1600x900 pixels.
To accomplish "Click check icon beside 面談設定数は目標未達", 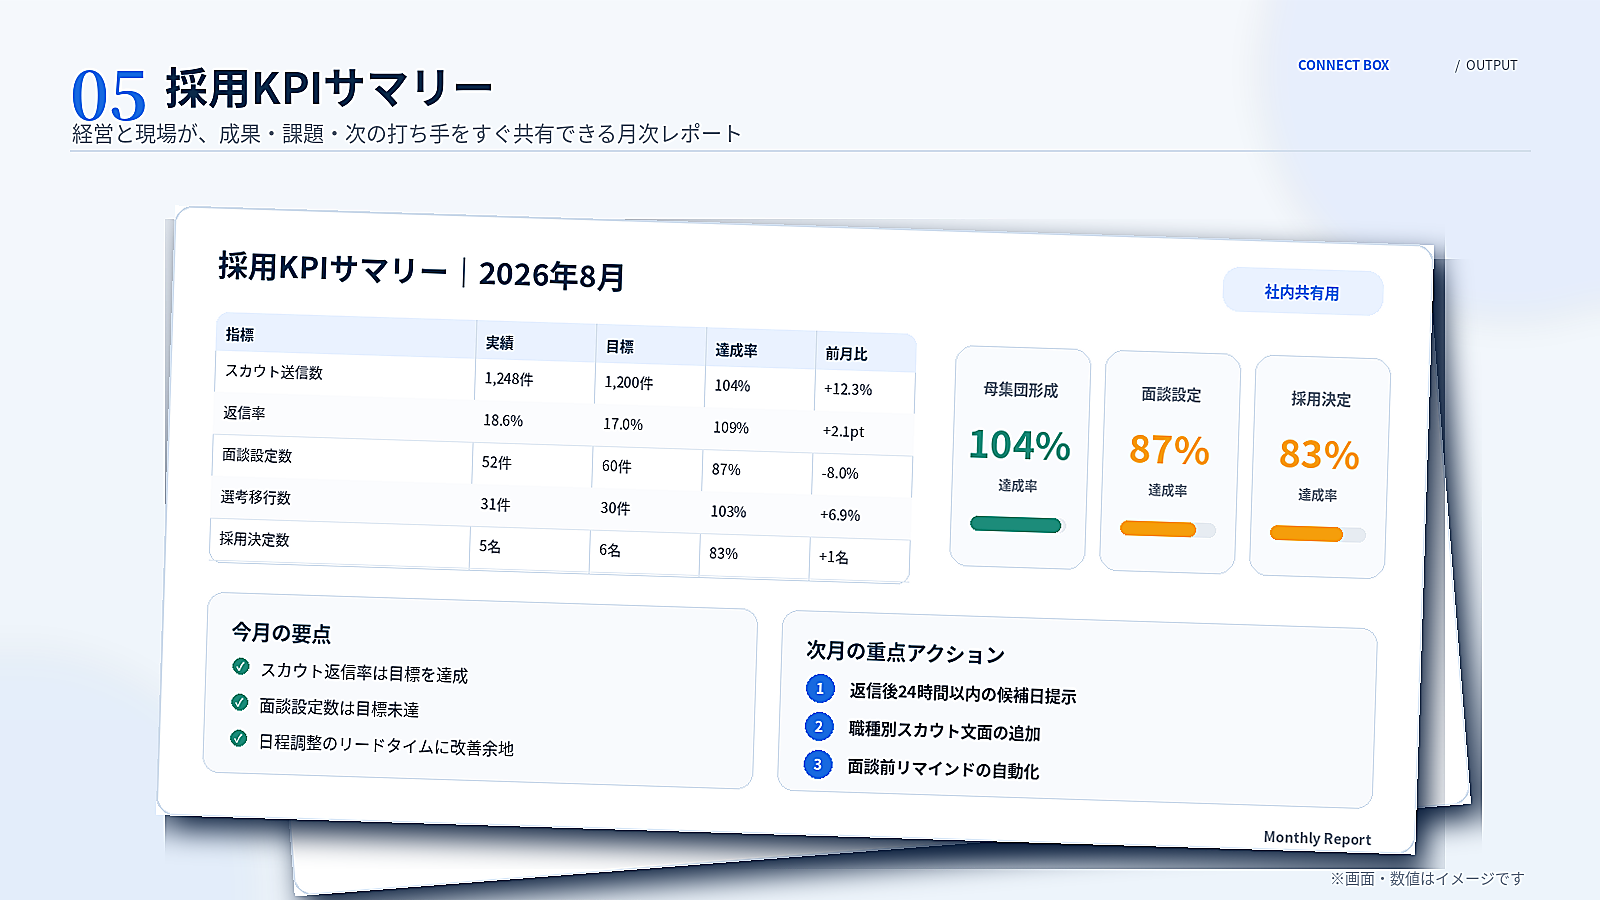I will (x=240, y=702).
